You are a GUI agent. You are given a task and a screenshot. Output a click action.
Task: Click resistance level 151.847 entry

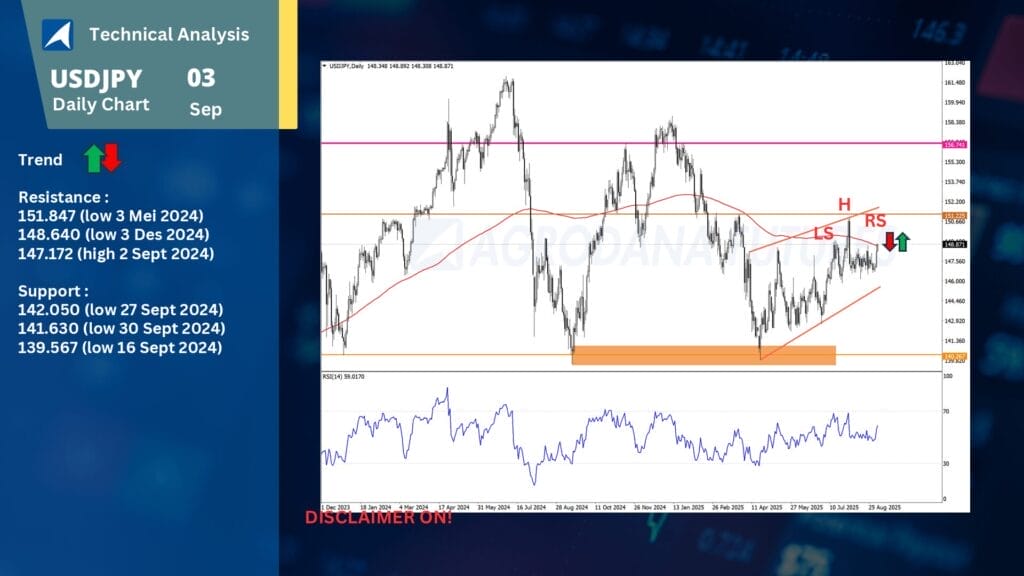111,216
